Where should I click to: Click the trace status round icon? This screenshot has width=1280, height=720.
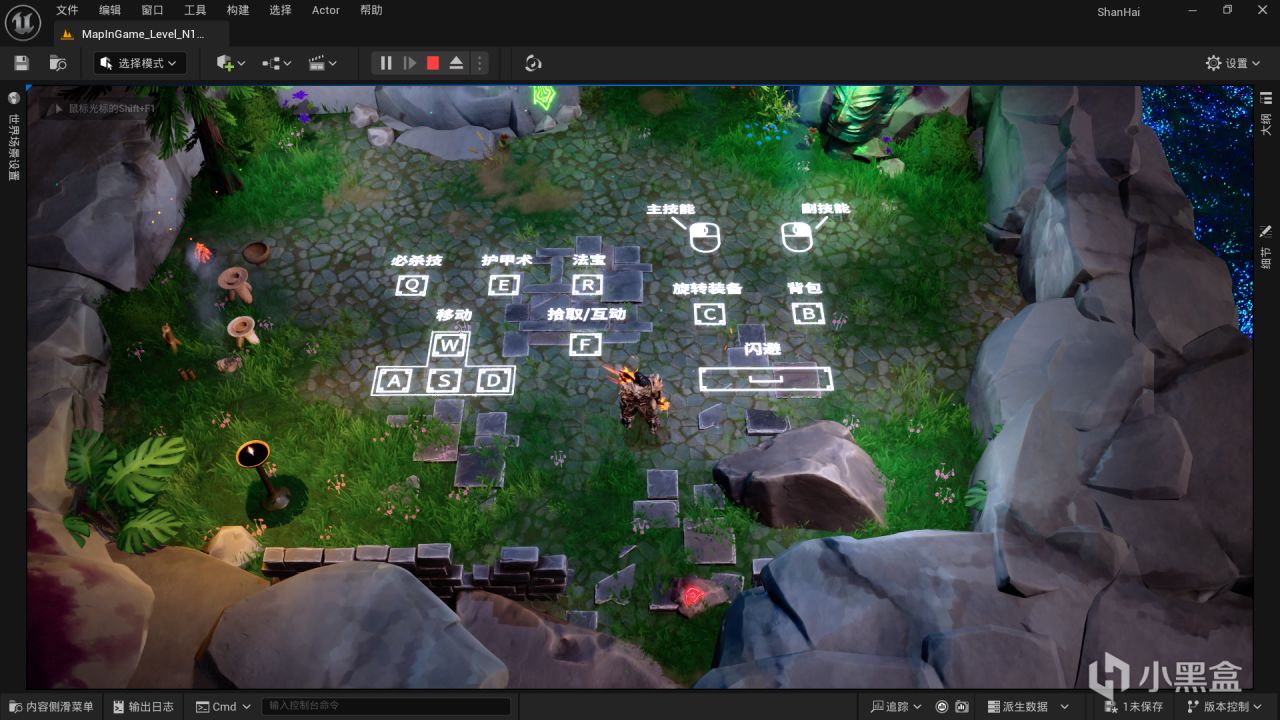(x=942, y=706)
